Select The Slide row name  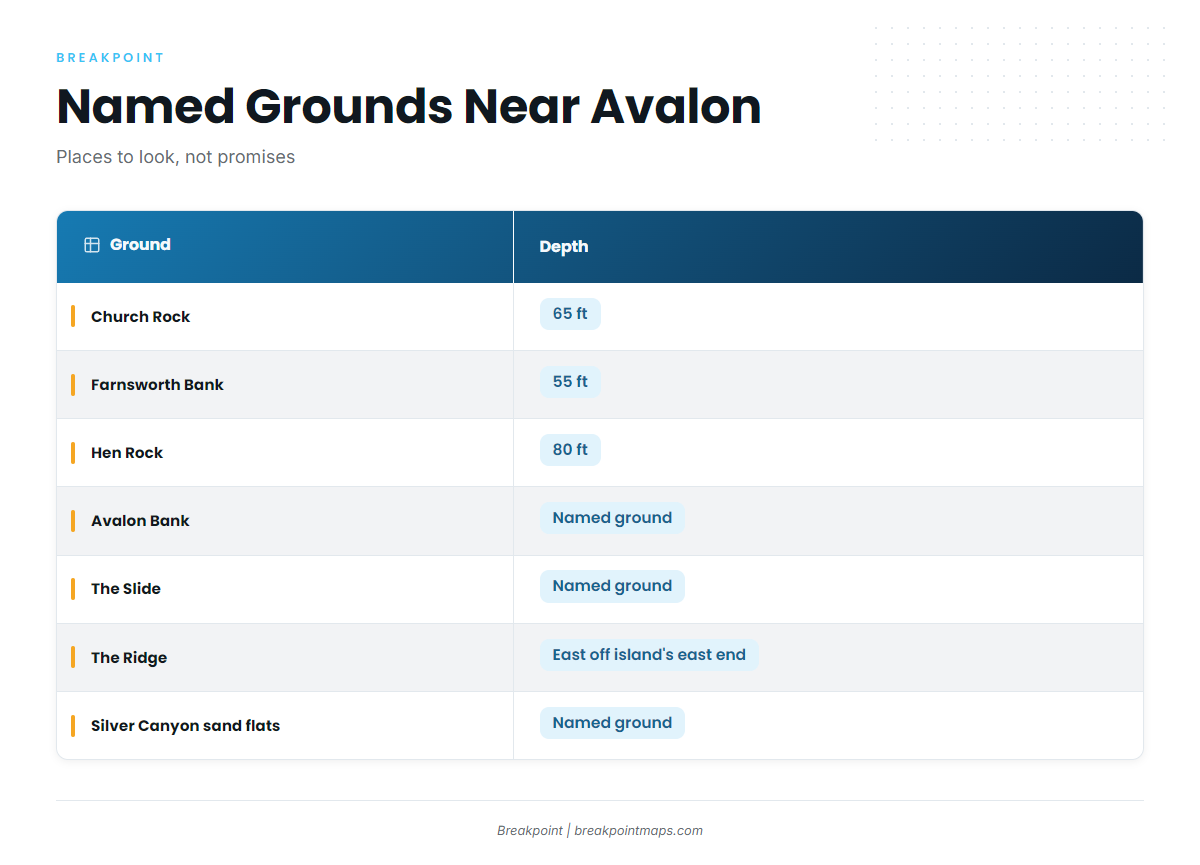(126, 589)
